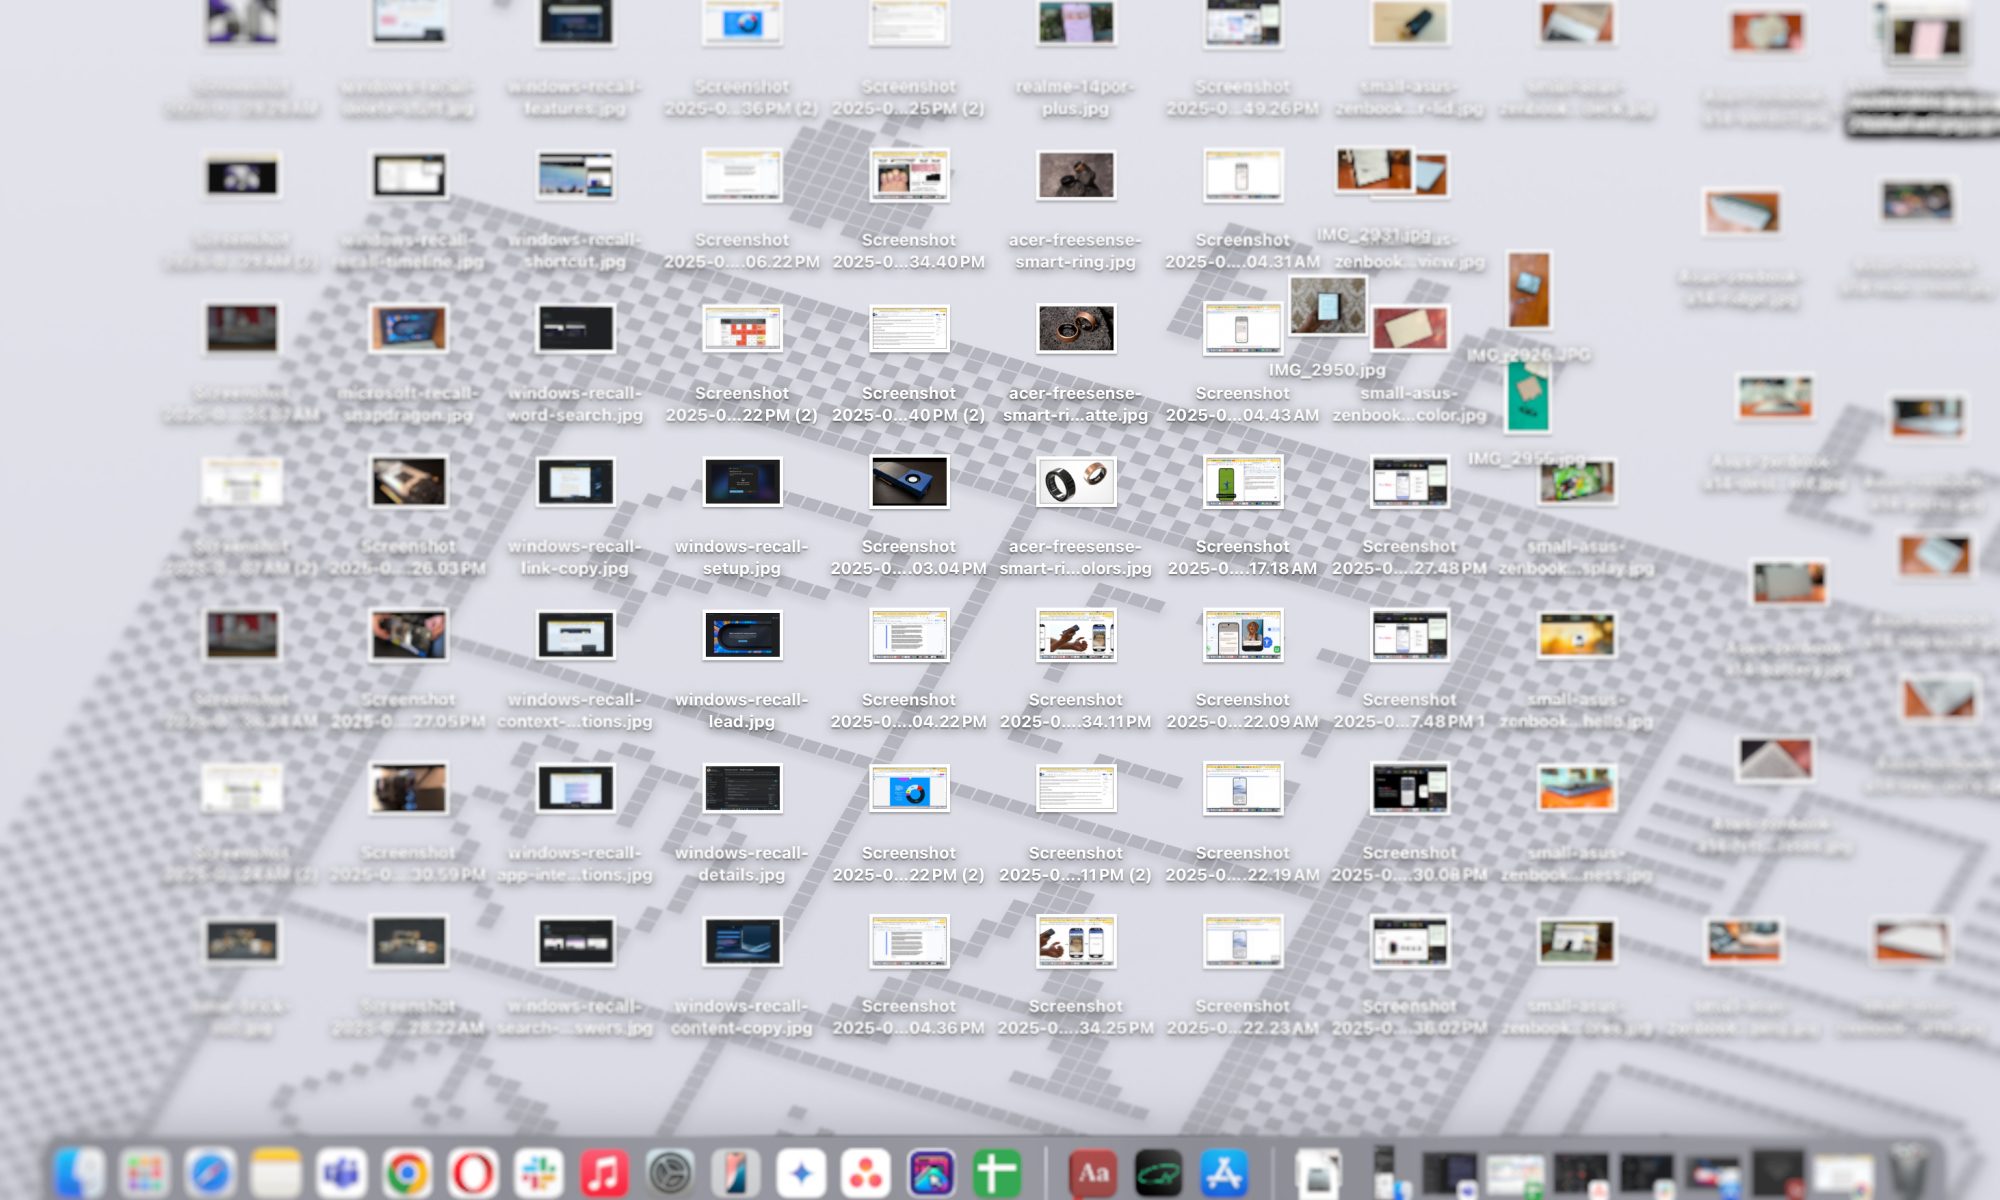Select Screenshot 2025-0...26.03 PM file
2000x1200 pixels.
point(408,482)
